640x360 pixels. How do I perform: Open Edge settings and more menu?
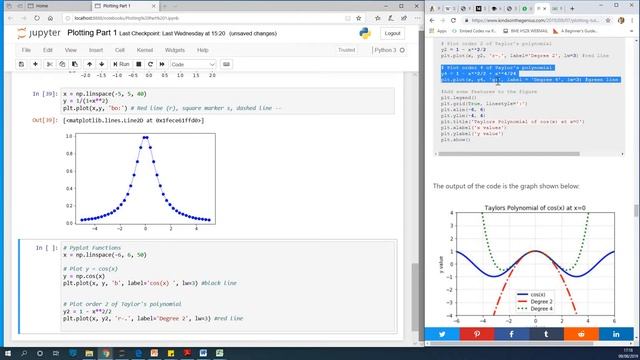(x=417, y=18)
